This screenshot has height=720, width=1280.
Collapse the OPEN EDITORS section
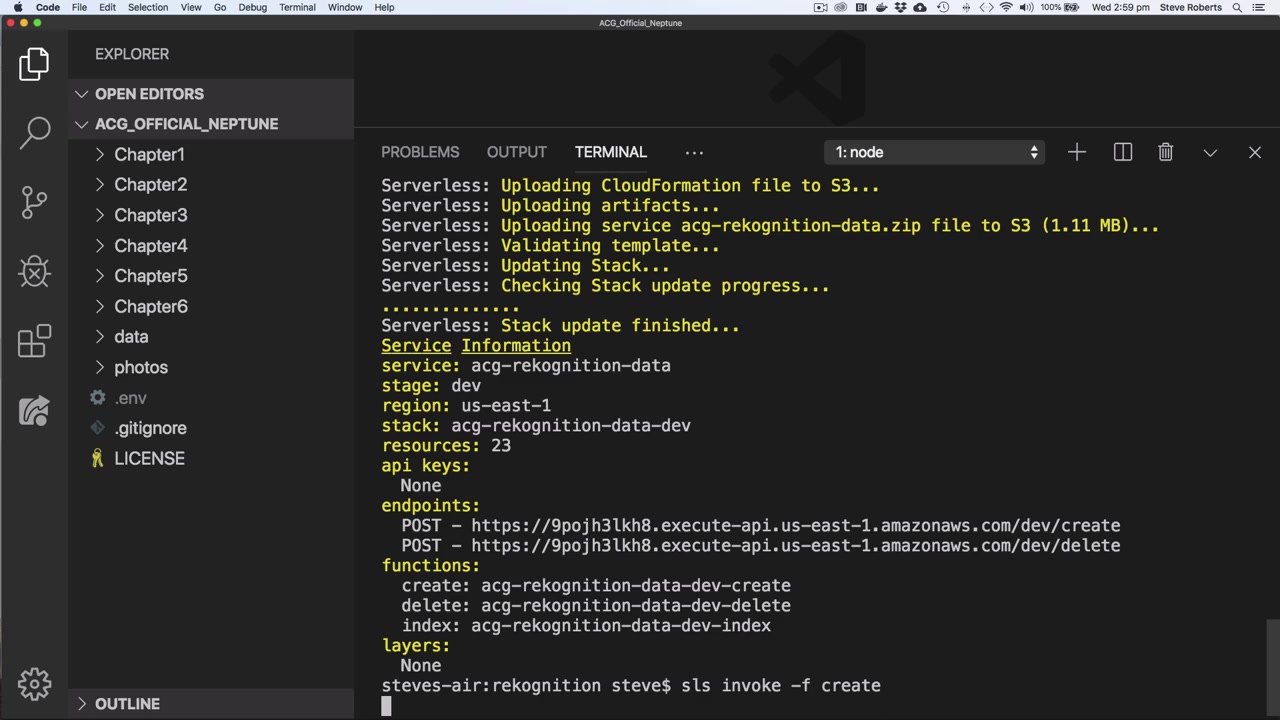(149, 94)
